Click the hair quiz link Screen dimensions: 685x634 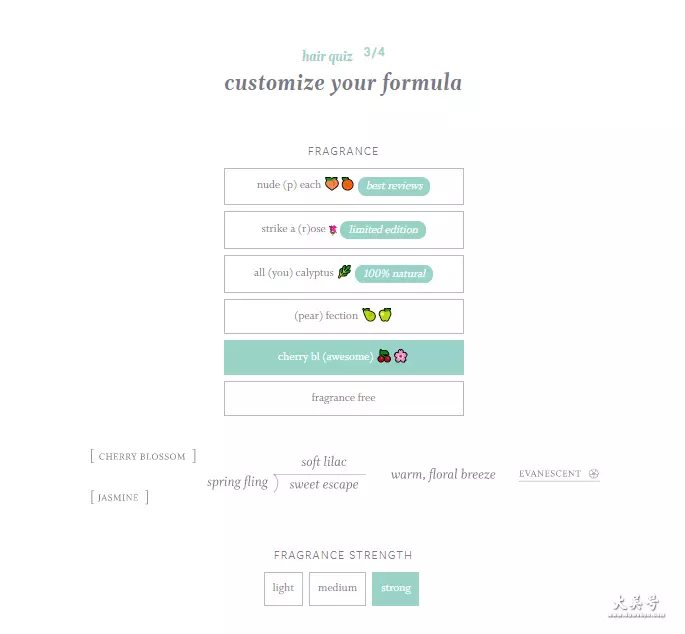pos(327,56)
